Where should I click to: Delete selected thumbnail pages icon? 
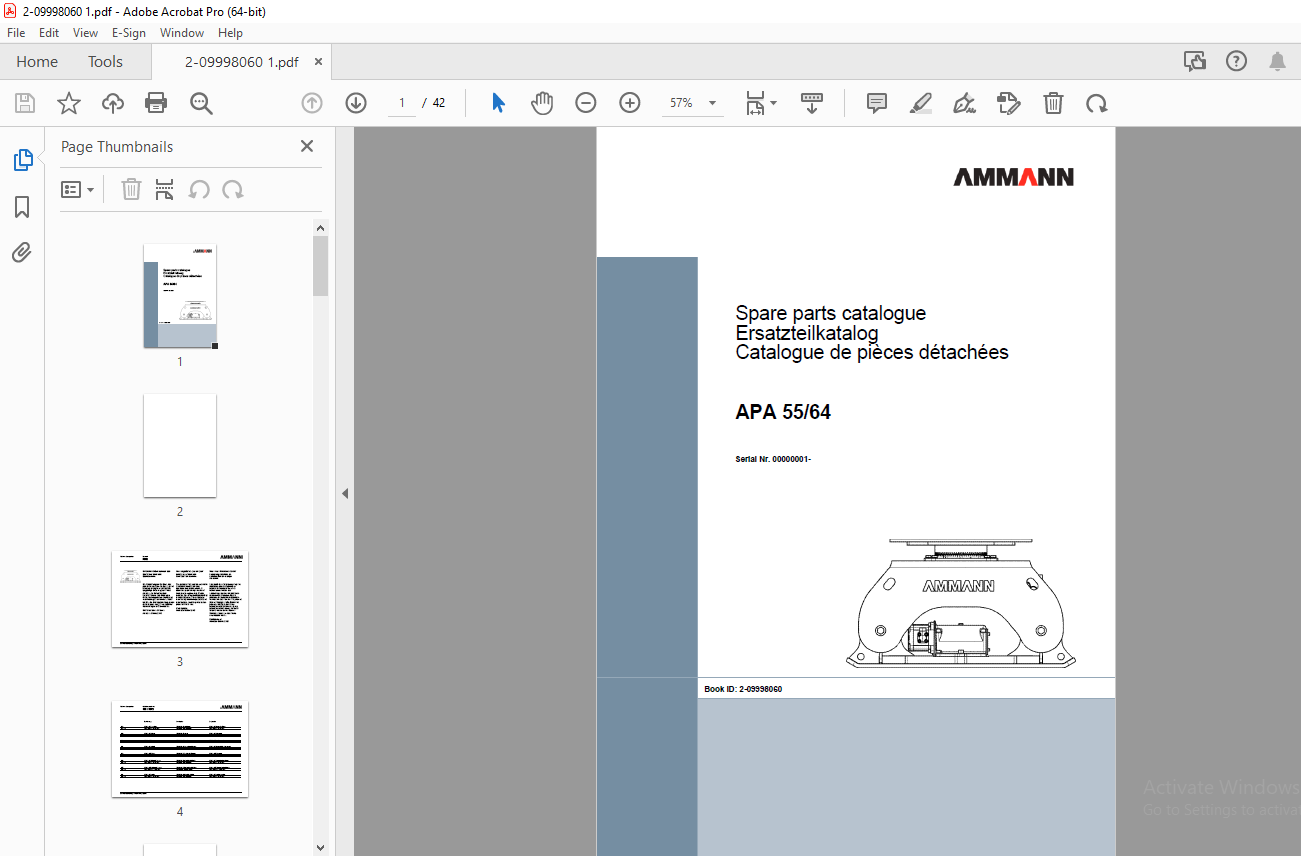click(x=131, y=190)
